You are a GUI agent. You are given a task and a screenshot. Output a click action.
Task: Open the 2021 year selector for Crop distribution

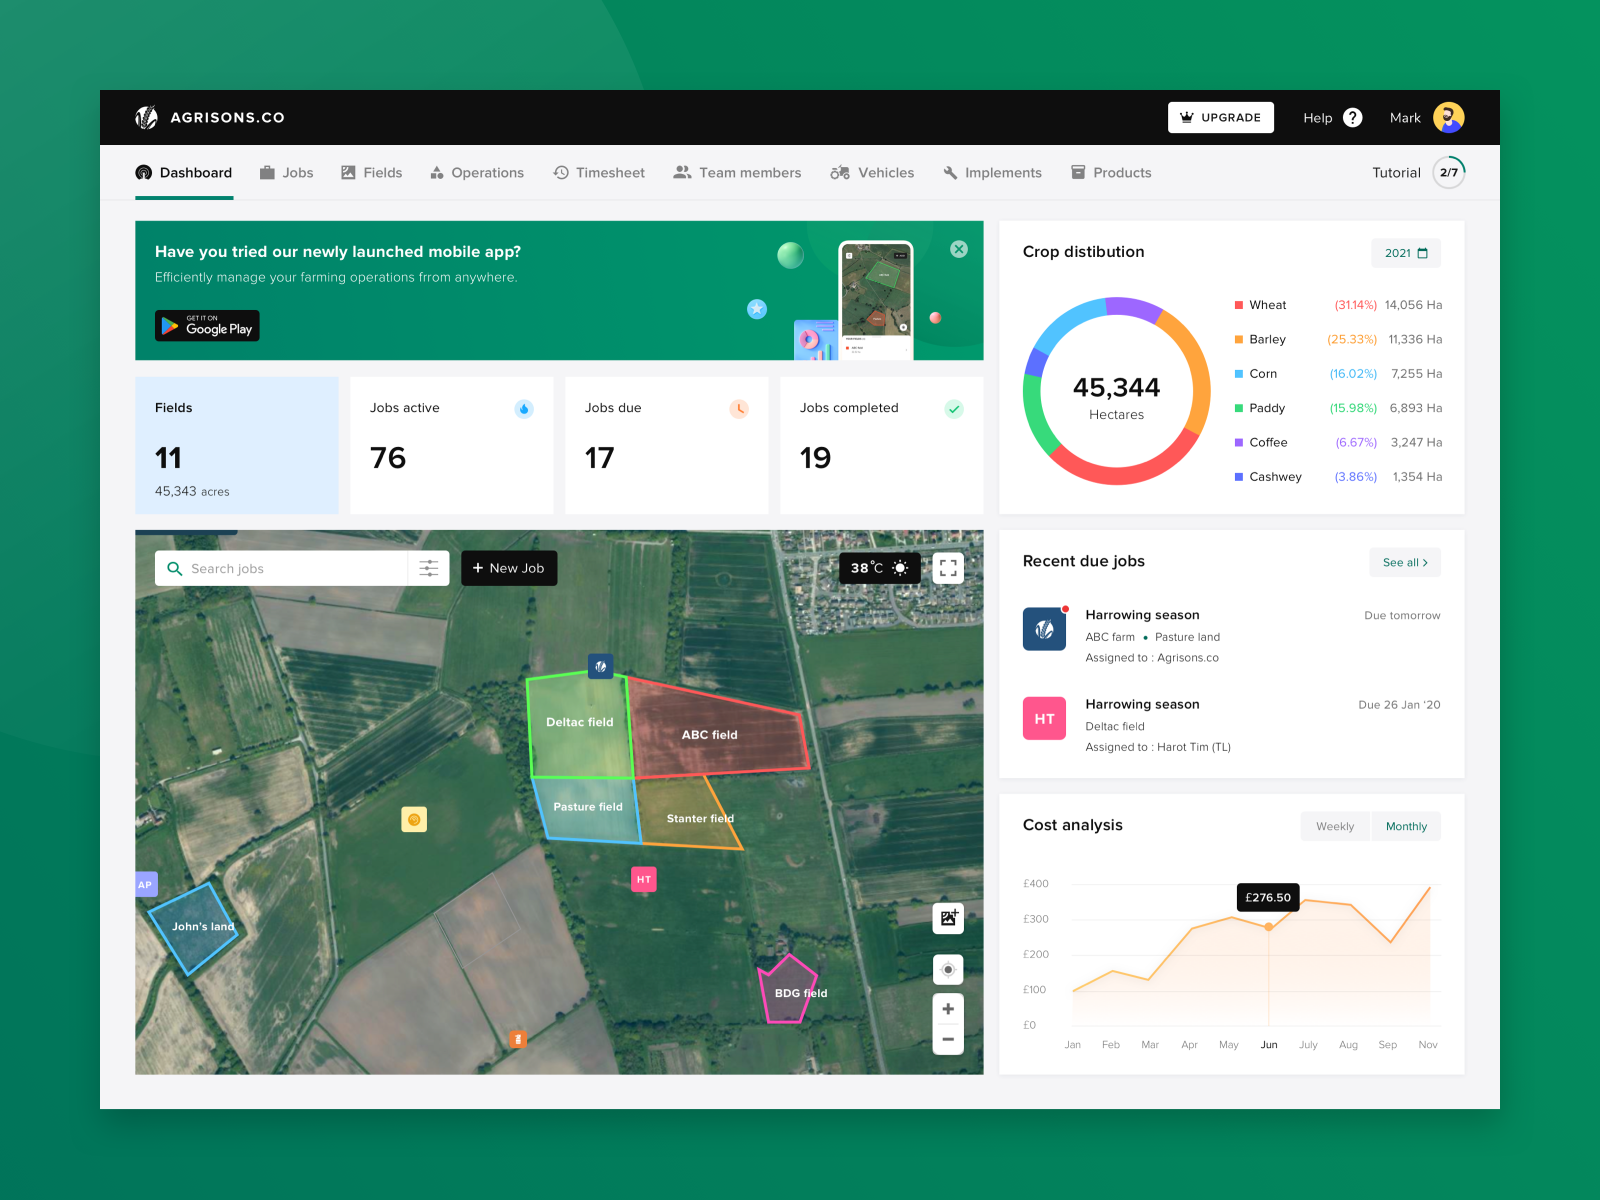tap(1405, 253)
